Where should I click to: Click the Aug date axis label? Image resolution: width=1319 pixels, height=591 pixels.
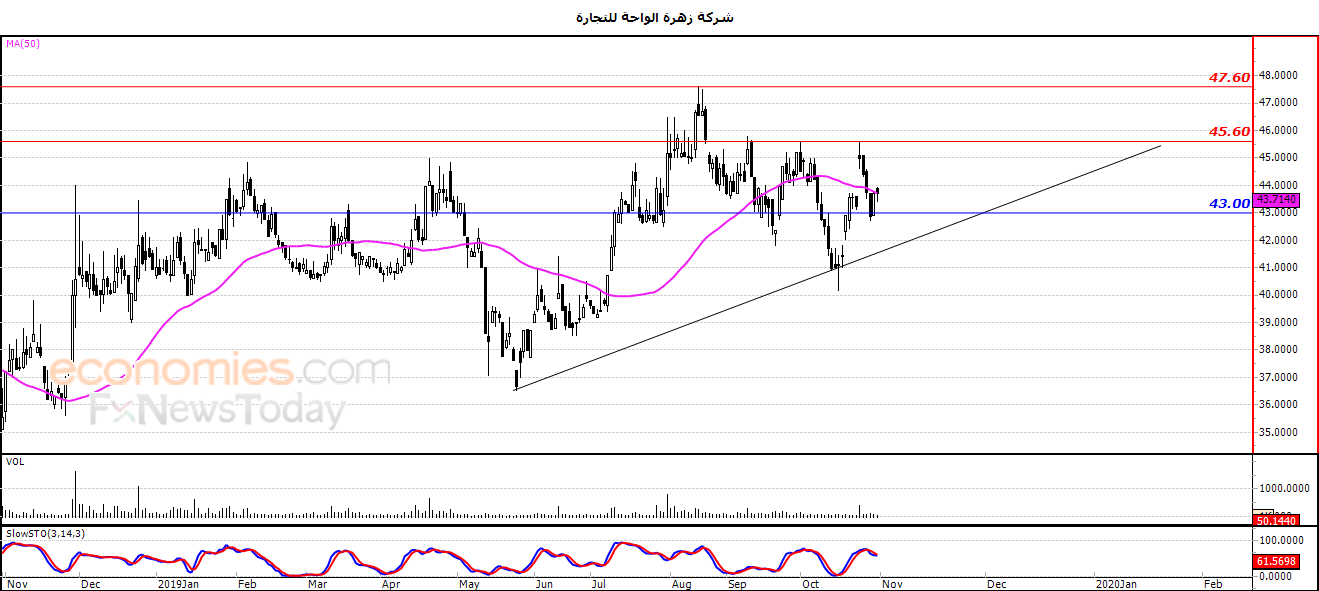[x=682, y=582]
